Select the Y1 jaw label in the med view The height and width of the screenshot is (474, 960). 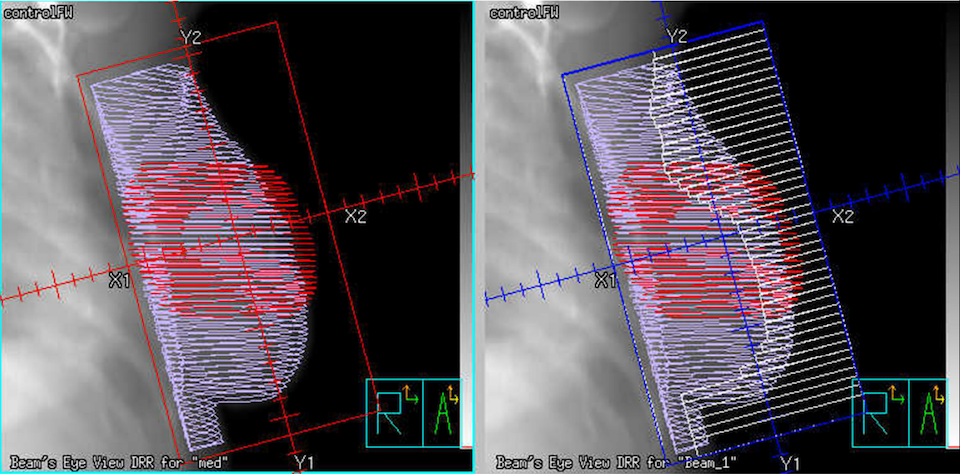[304, 461]
